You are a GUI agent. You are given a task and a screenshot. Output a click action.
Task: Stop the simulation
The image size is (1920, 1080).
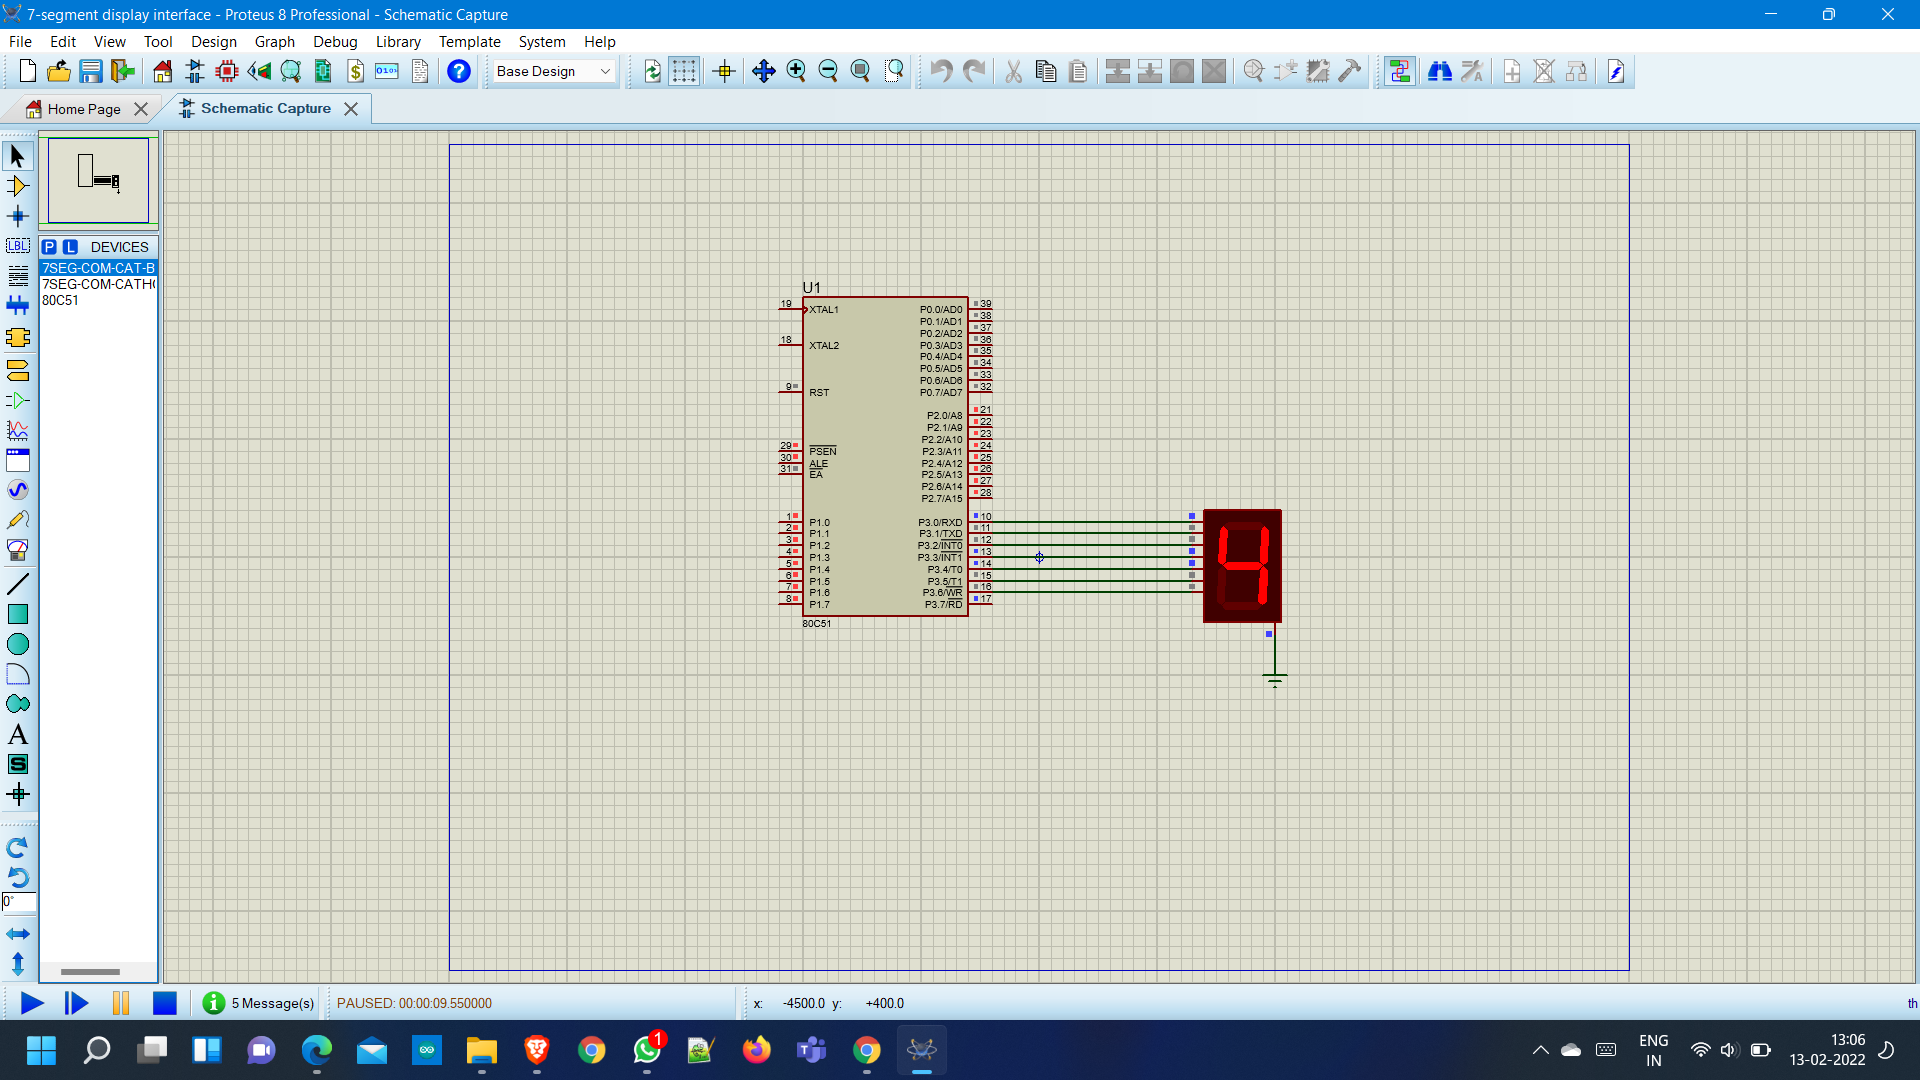point(164,1003)
